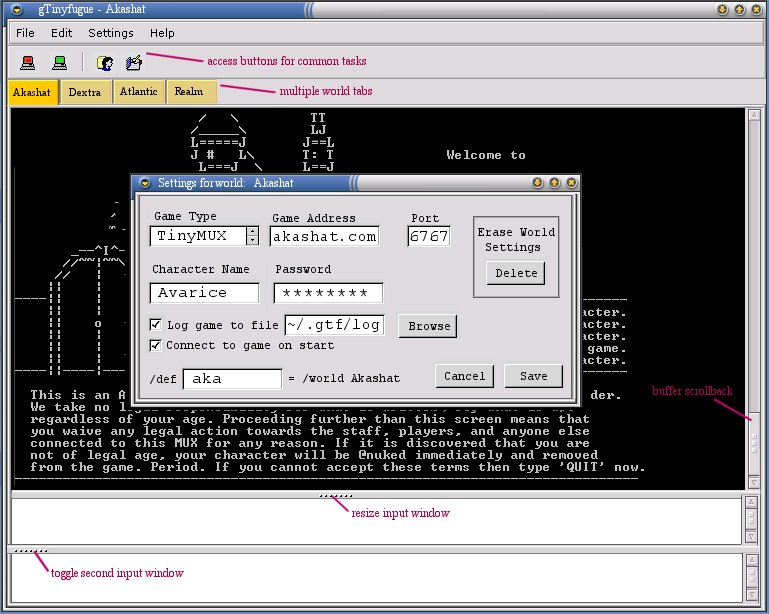The width and height of the screenshot is (769, 614).
Task: Click the red computer disconnect icon
Action: click(28, 62)
